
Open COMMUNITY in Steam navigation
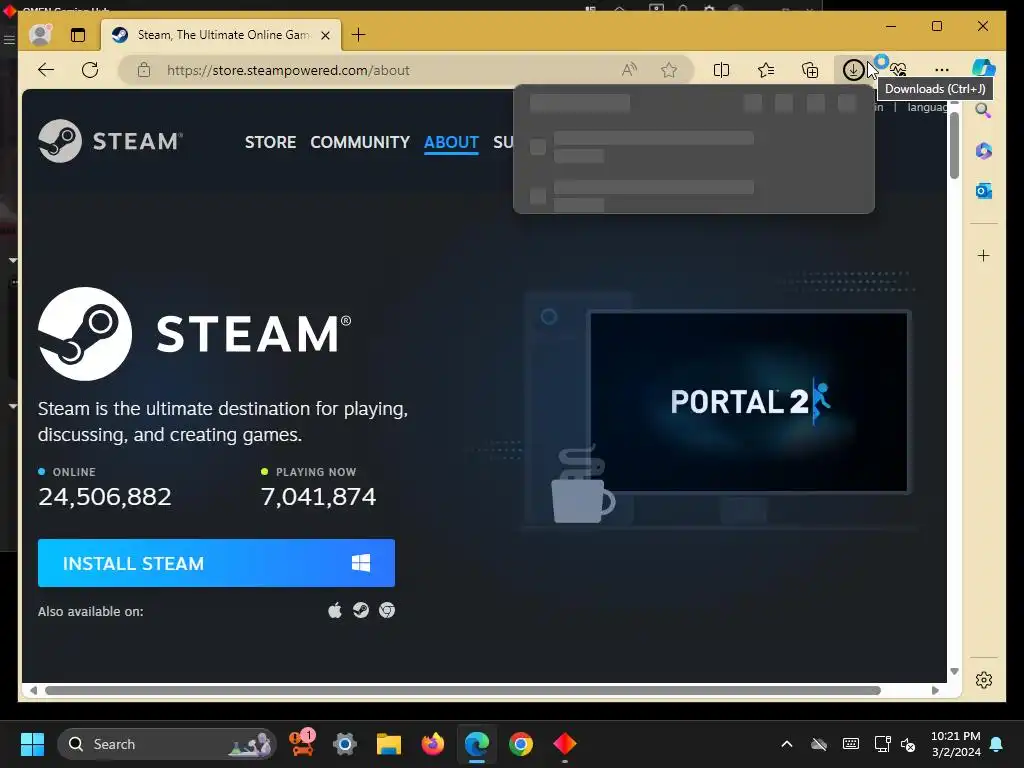click(360, 142)
